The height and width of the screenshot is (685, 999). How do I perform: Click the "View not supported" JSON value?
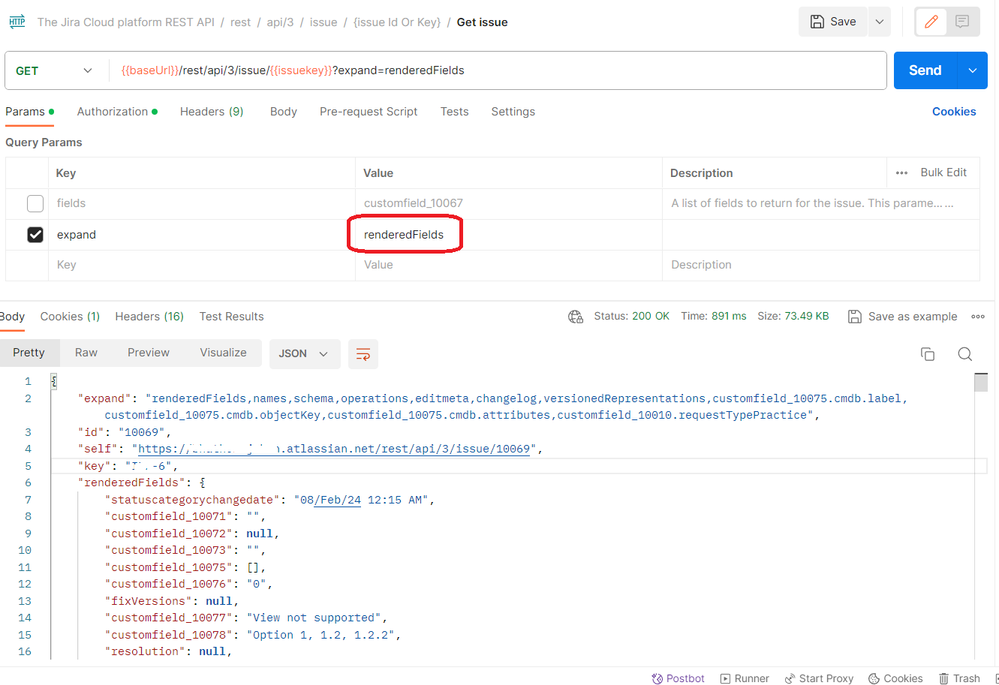coord(313,617)
